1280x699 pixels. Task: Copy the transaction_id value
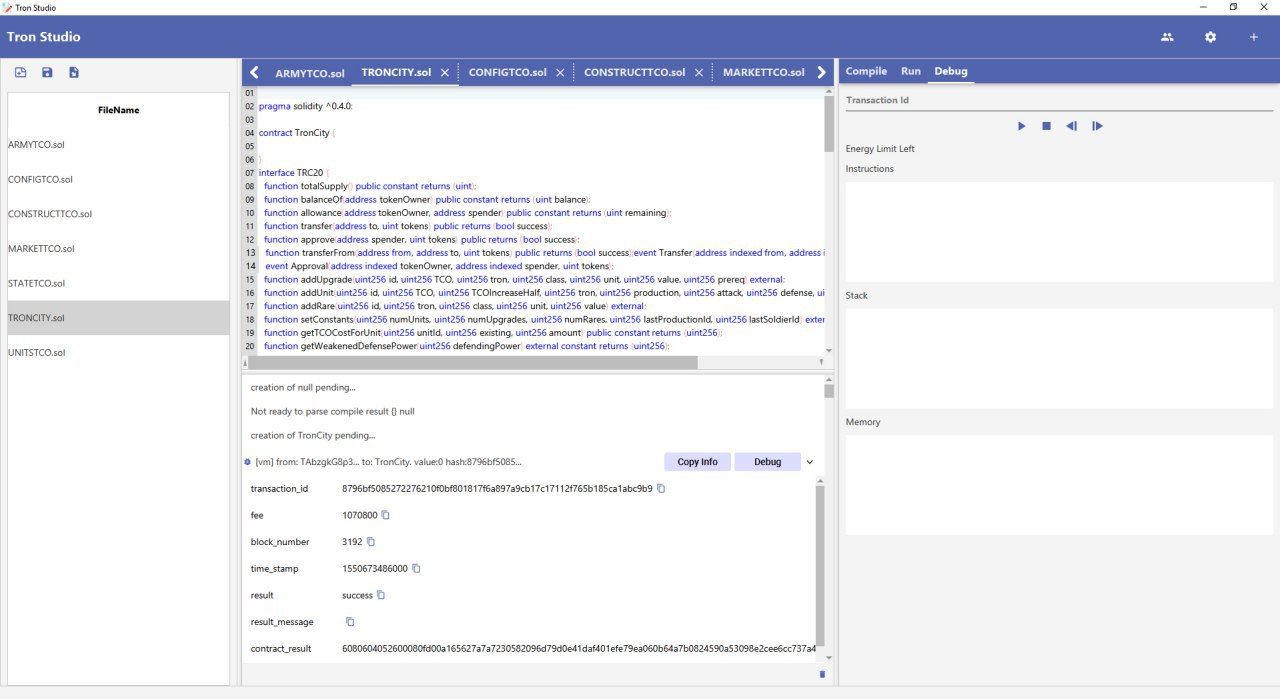[x=661, y=488]
